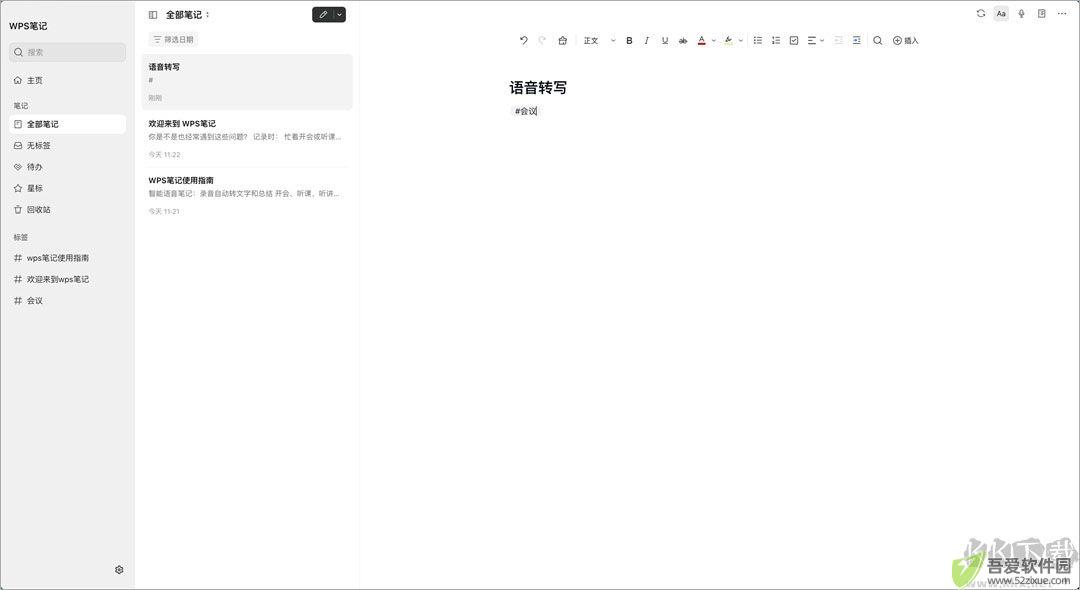
Task: Select the 会议 tag in the sidebar
Action: (68, 301)
